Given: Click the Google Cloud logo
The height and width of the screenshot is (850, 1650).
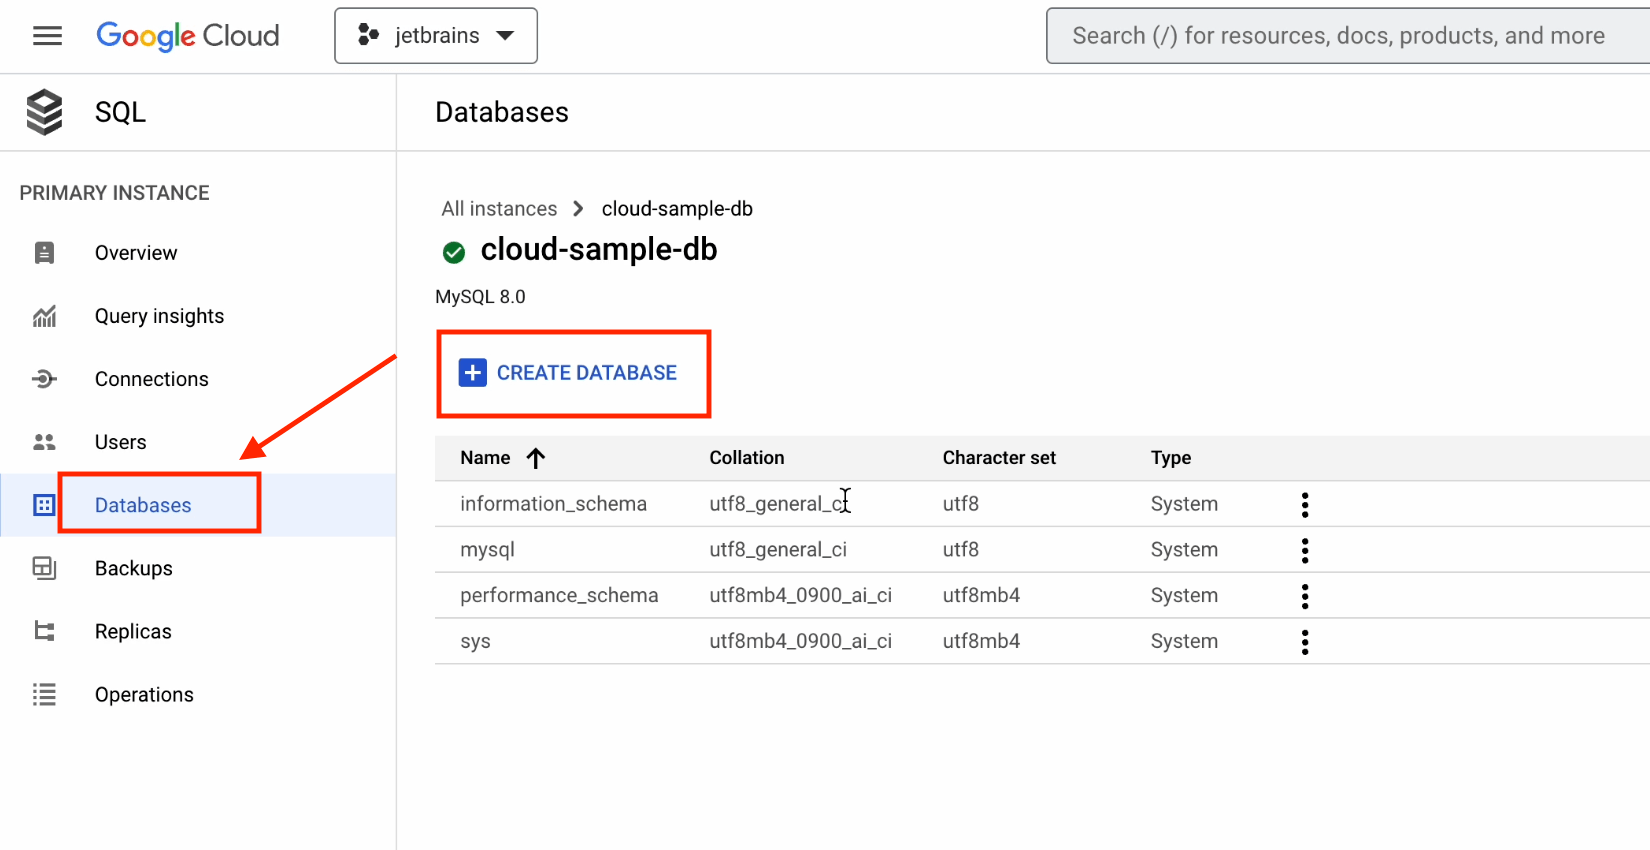Looking at the screenshot, I should [188, 36].
